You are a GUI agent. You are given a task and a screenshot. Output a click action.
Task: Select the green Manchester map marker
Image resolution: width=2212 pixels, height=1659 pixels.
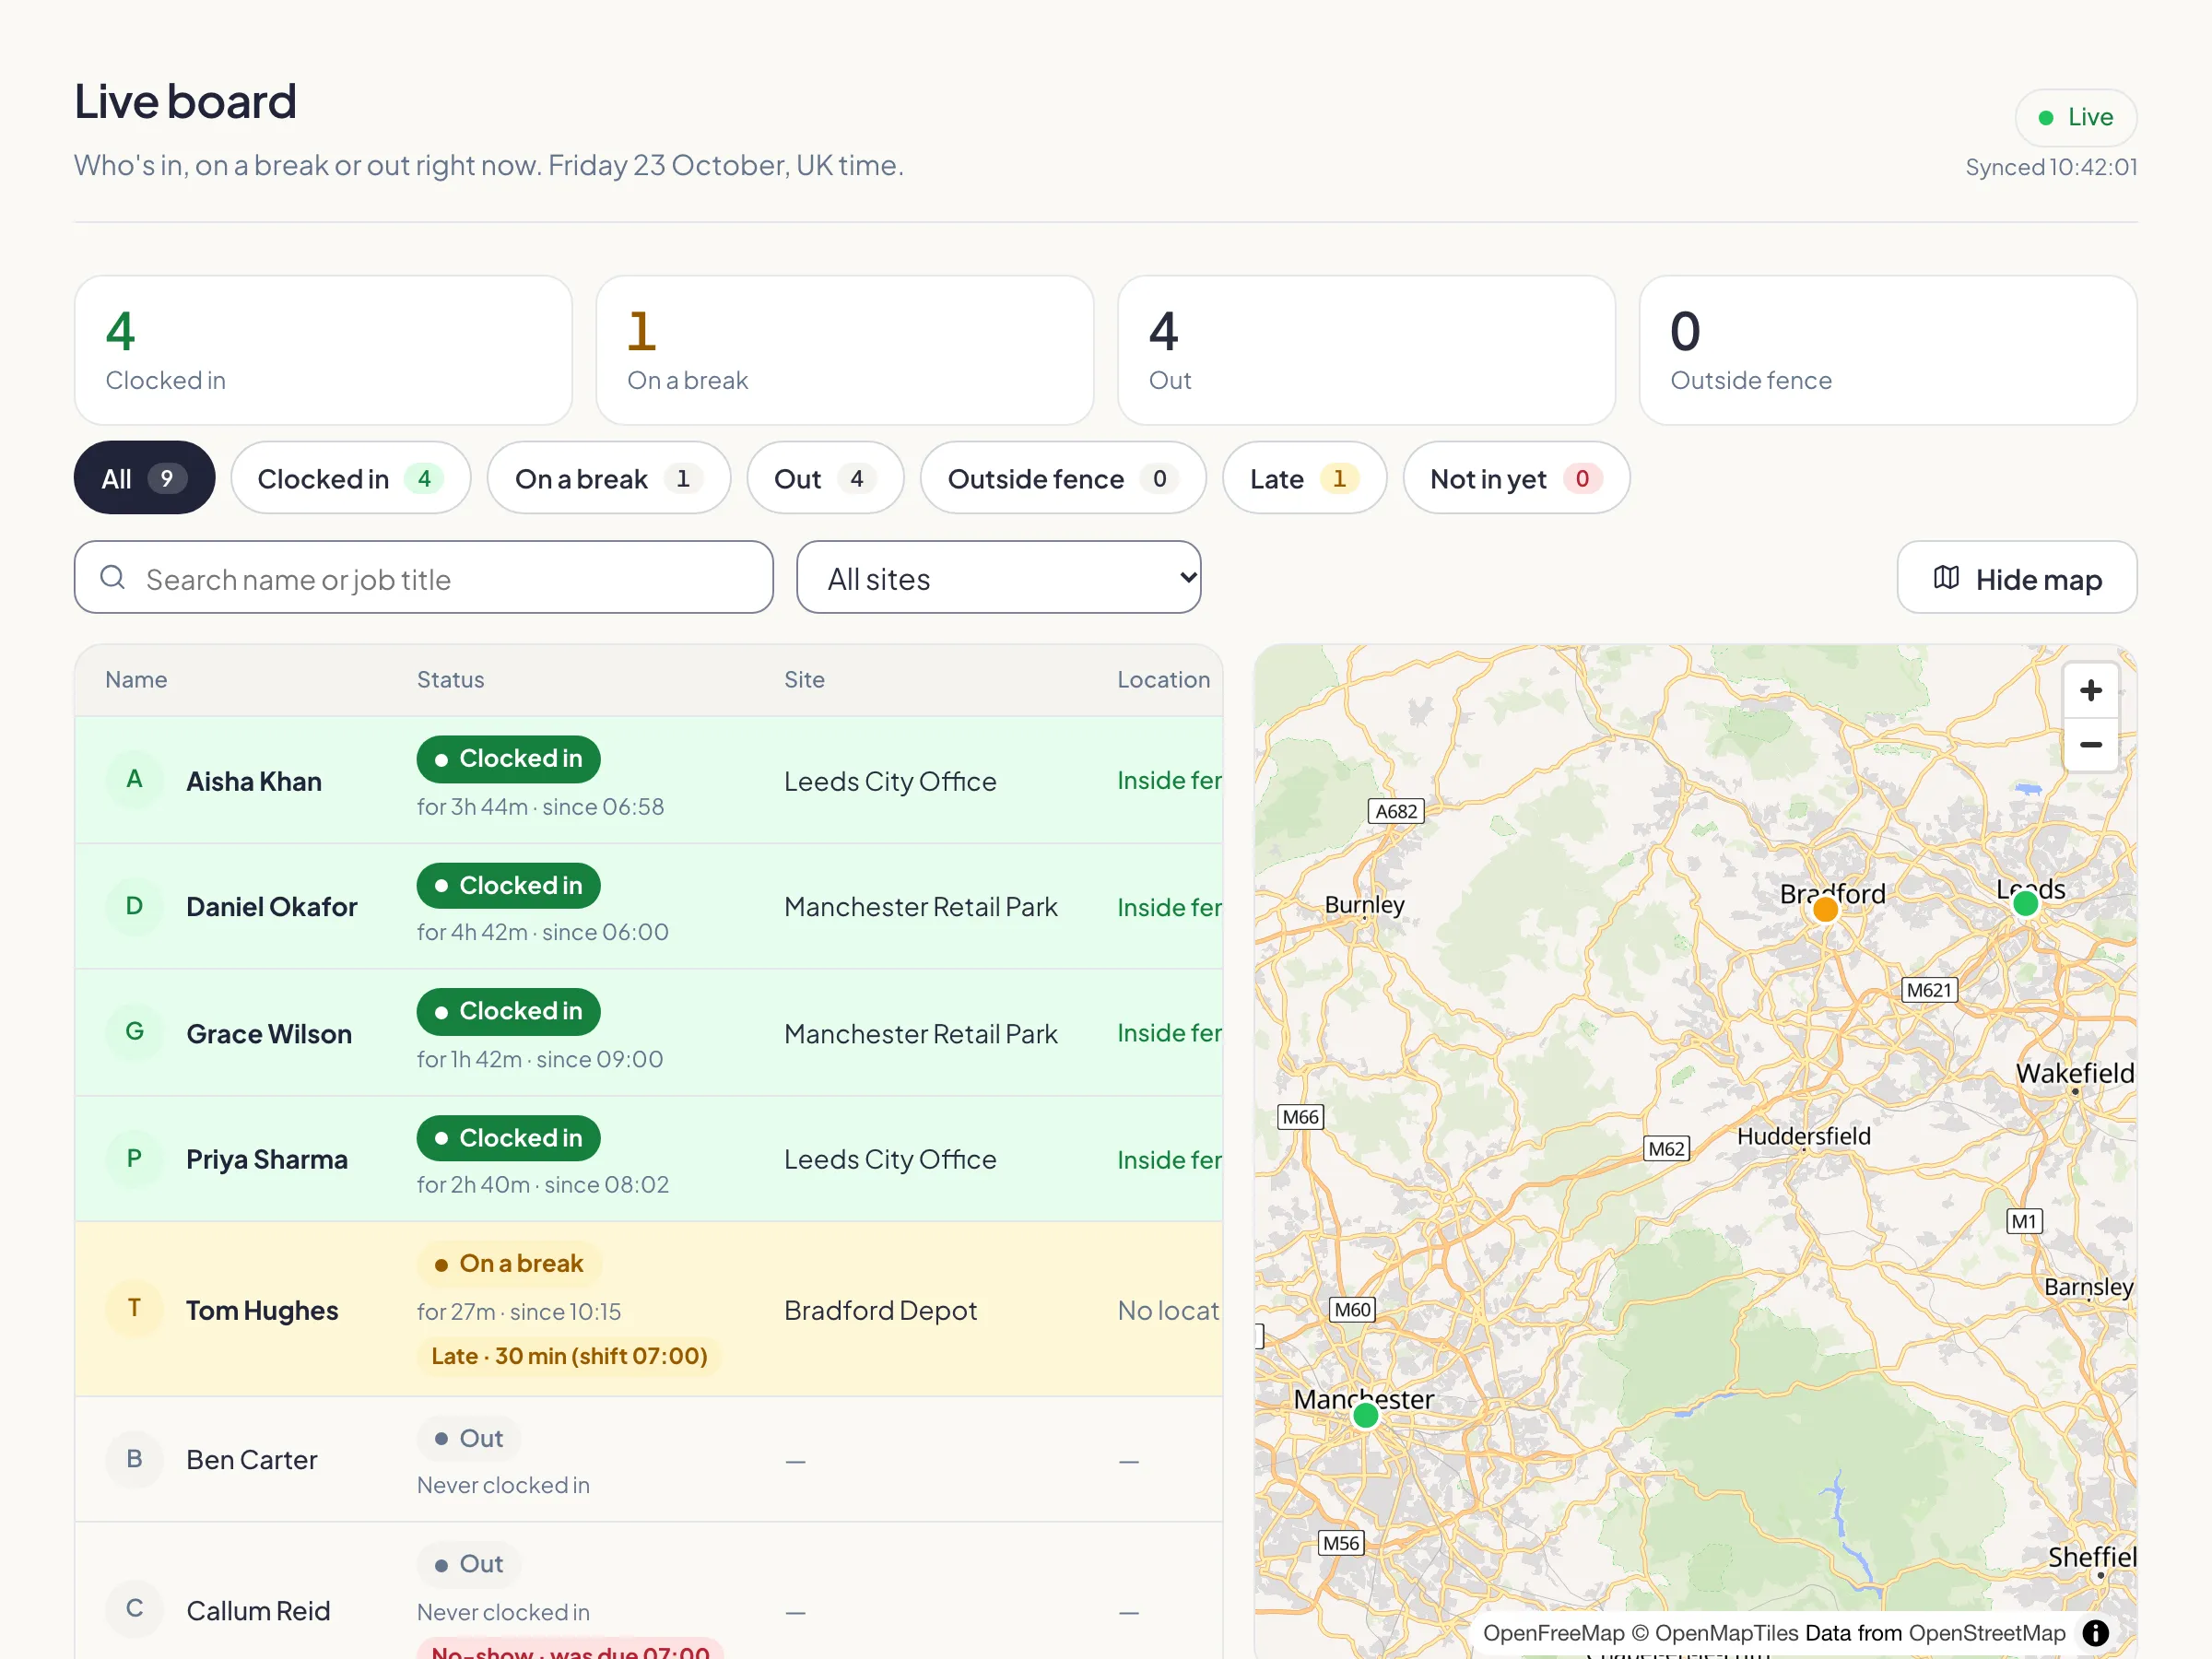[1365, 1416]
